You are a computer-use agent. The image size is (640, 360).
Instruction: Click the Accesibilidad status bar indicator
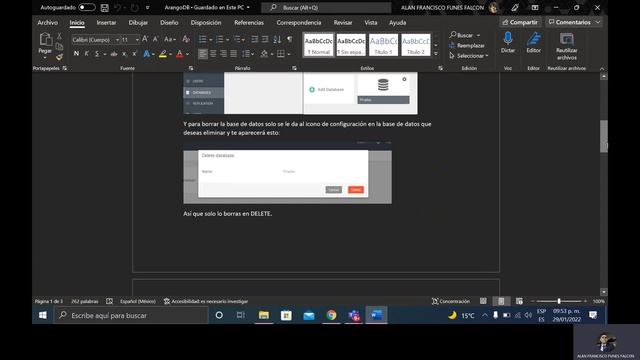(x=206, y=301)
